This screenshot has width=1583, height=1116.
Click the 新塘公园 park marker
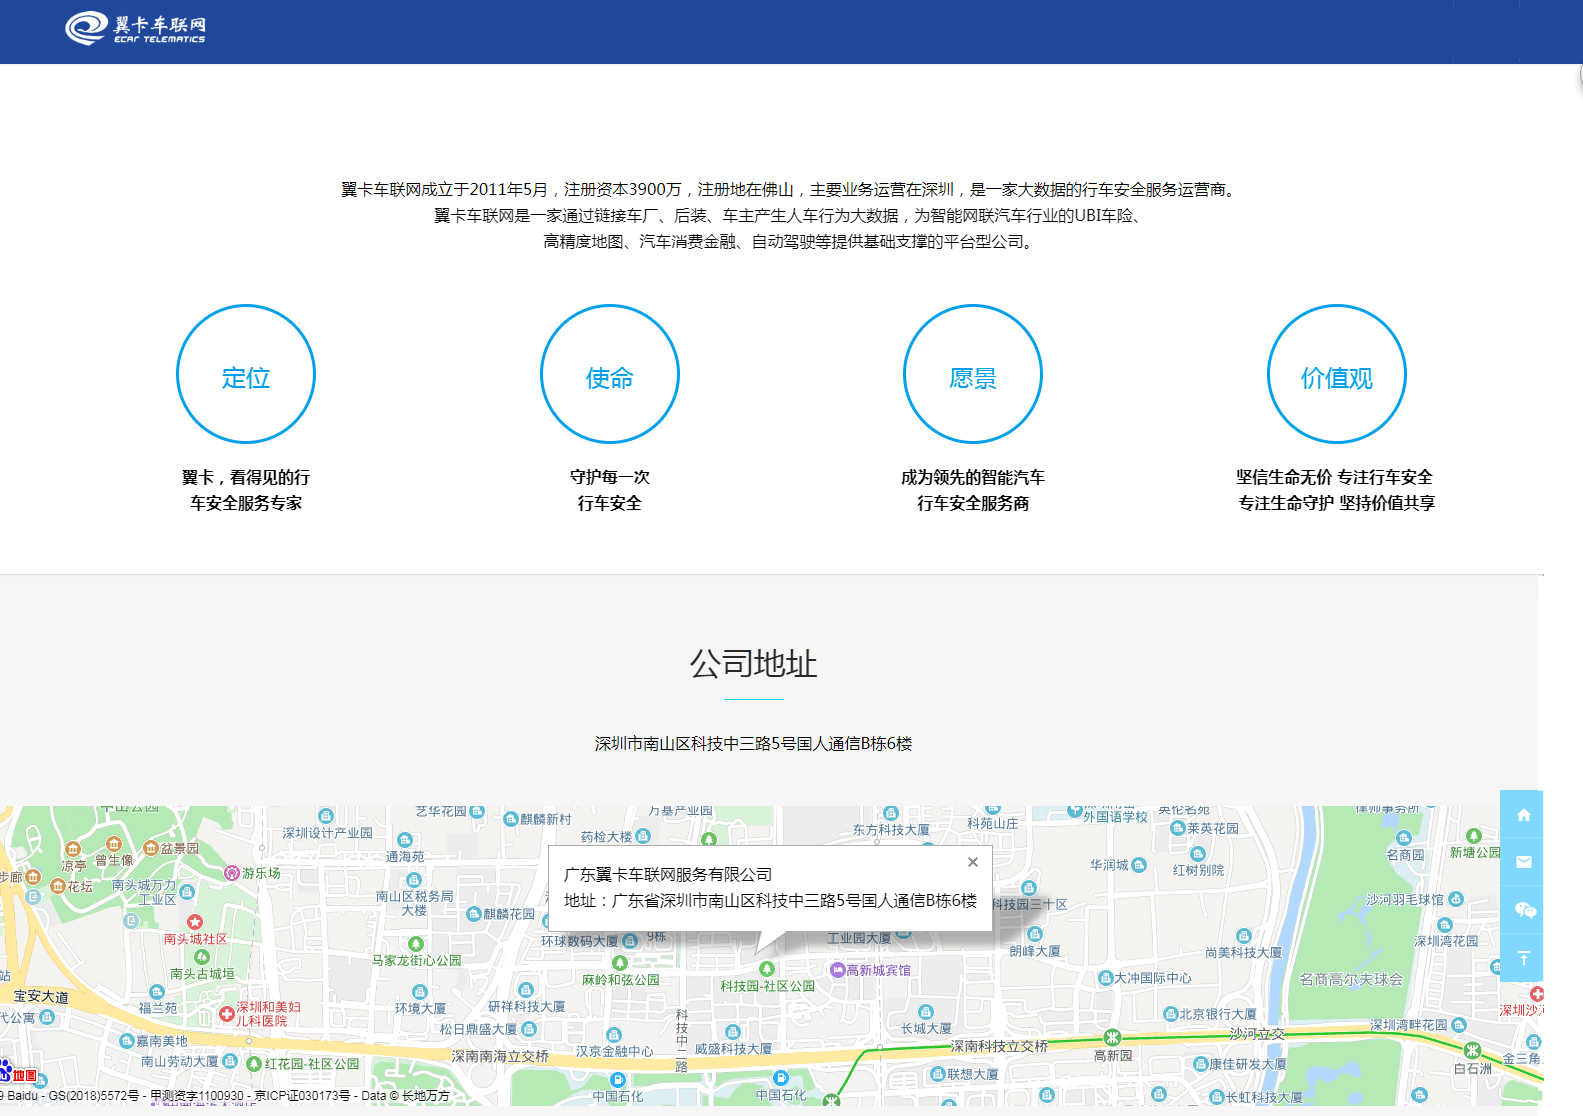(x=1473, y=836)
